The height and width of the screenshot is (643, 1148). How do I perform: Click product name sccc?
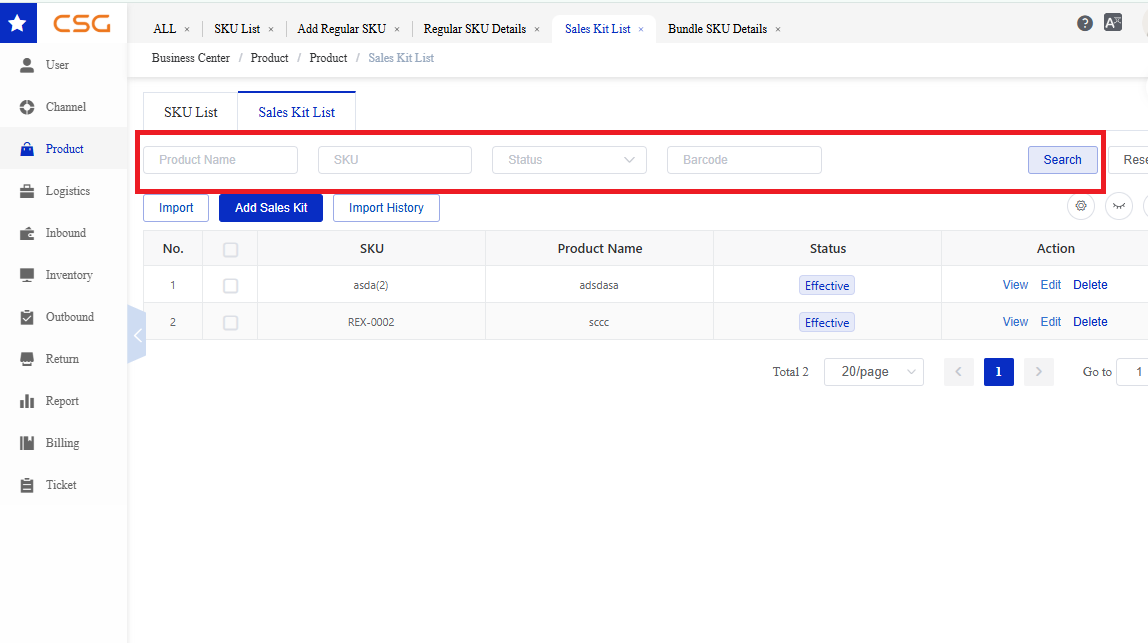click(599, 322)
